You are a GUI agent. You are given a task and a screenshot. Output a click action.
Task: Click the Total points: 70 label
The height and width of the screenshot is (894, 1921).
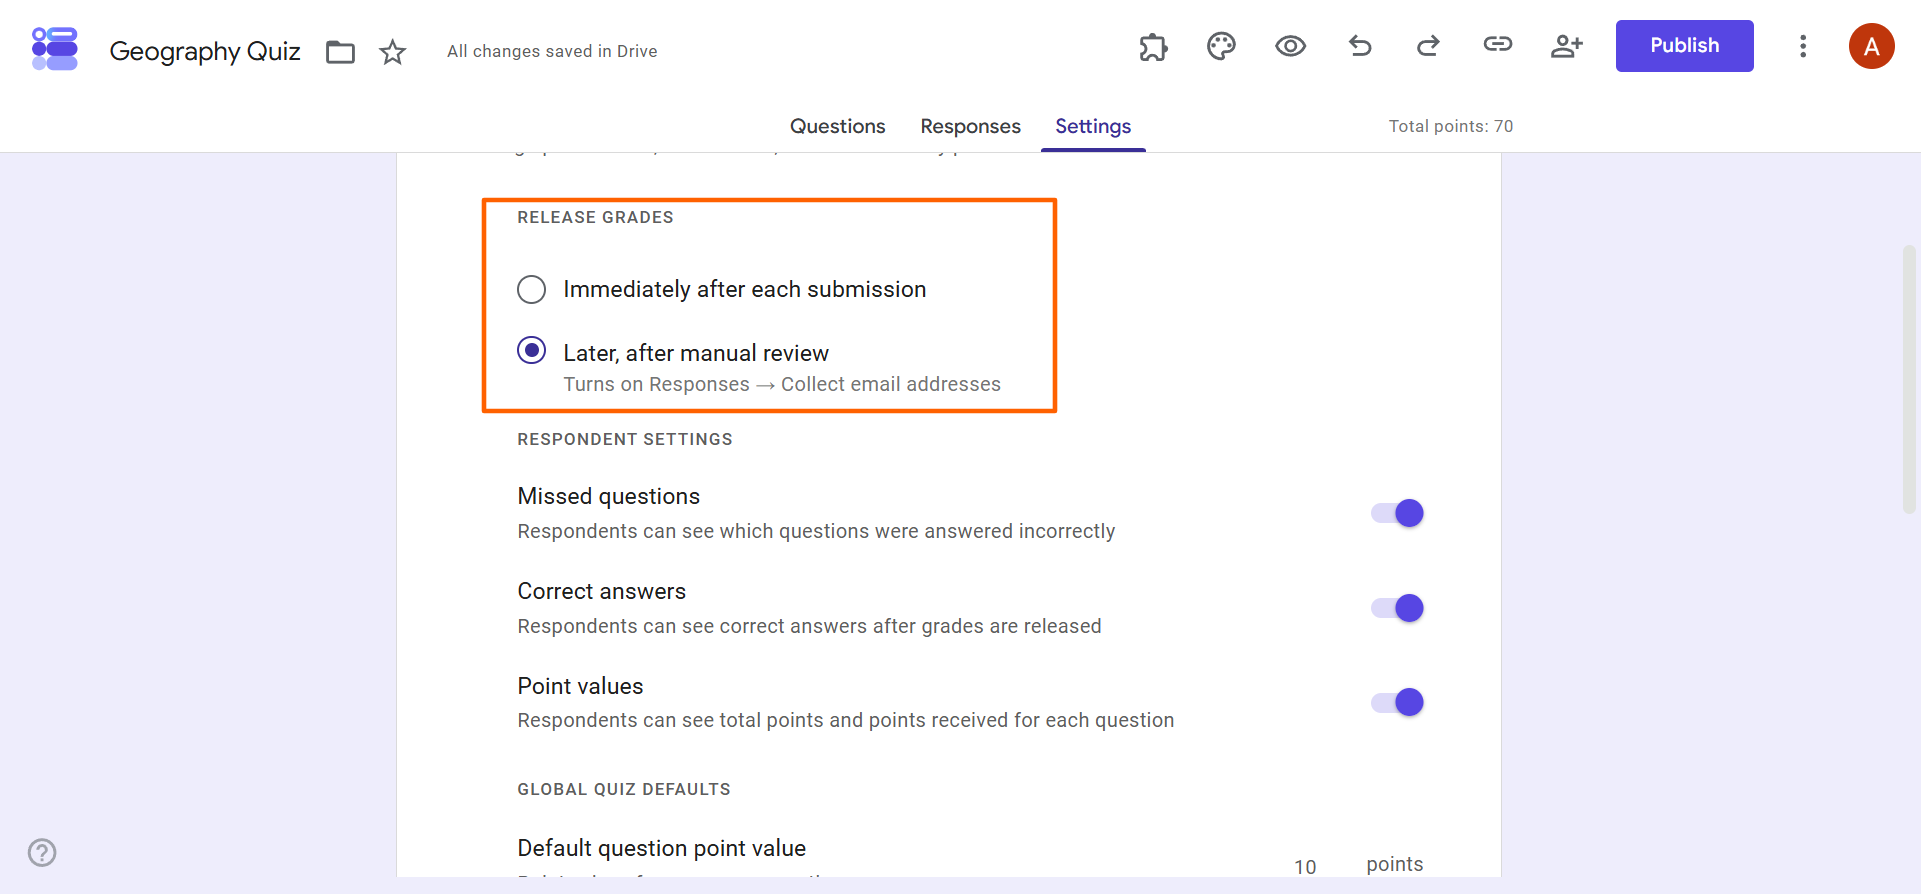[x=1450, y=126]
